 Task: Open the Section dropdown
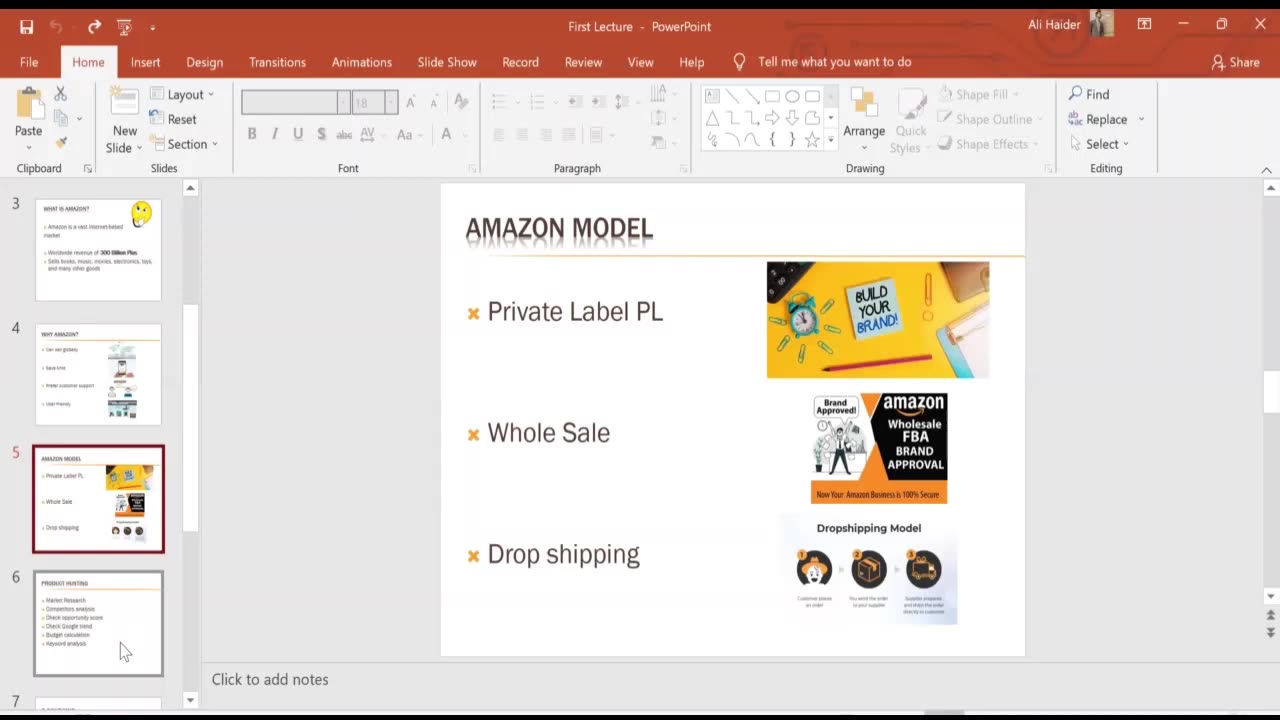184,144
